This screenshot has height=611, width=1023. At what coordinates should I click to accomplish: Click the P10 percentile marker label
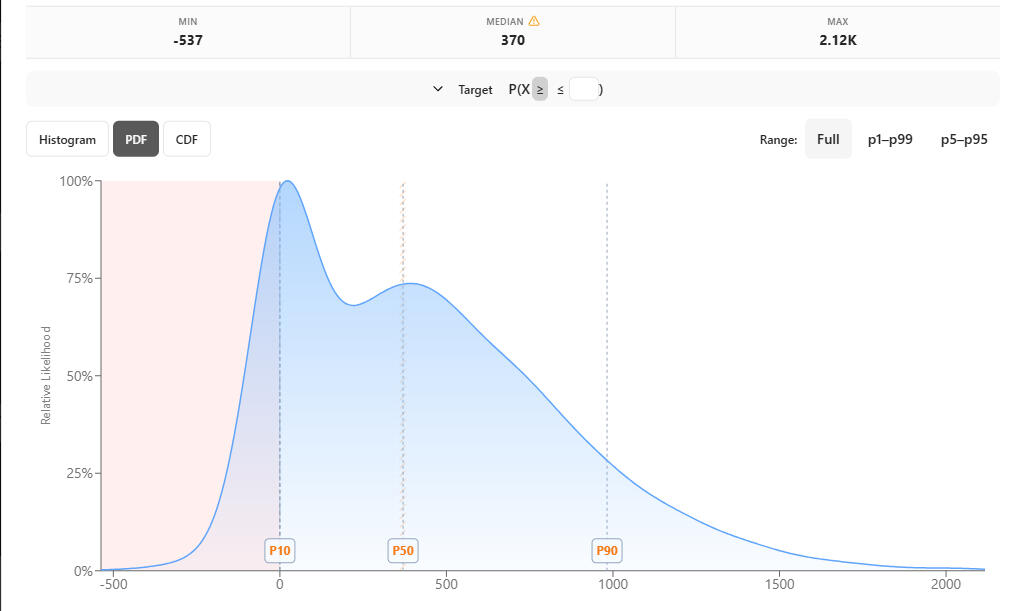coord(280,550)
